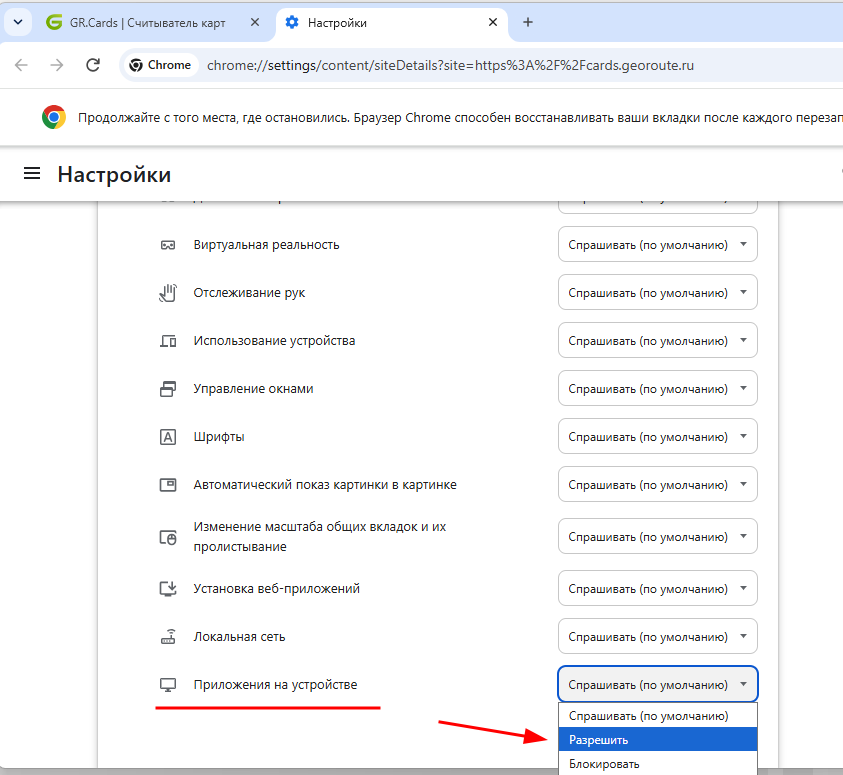The image size is (843, 775).
Task: Click the Приложения на устройстве monitor icon
Action: [x=168, y=685]
